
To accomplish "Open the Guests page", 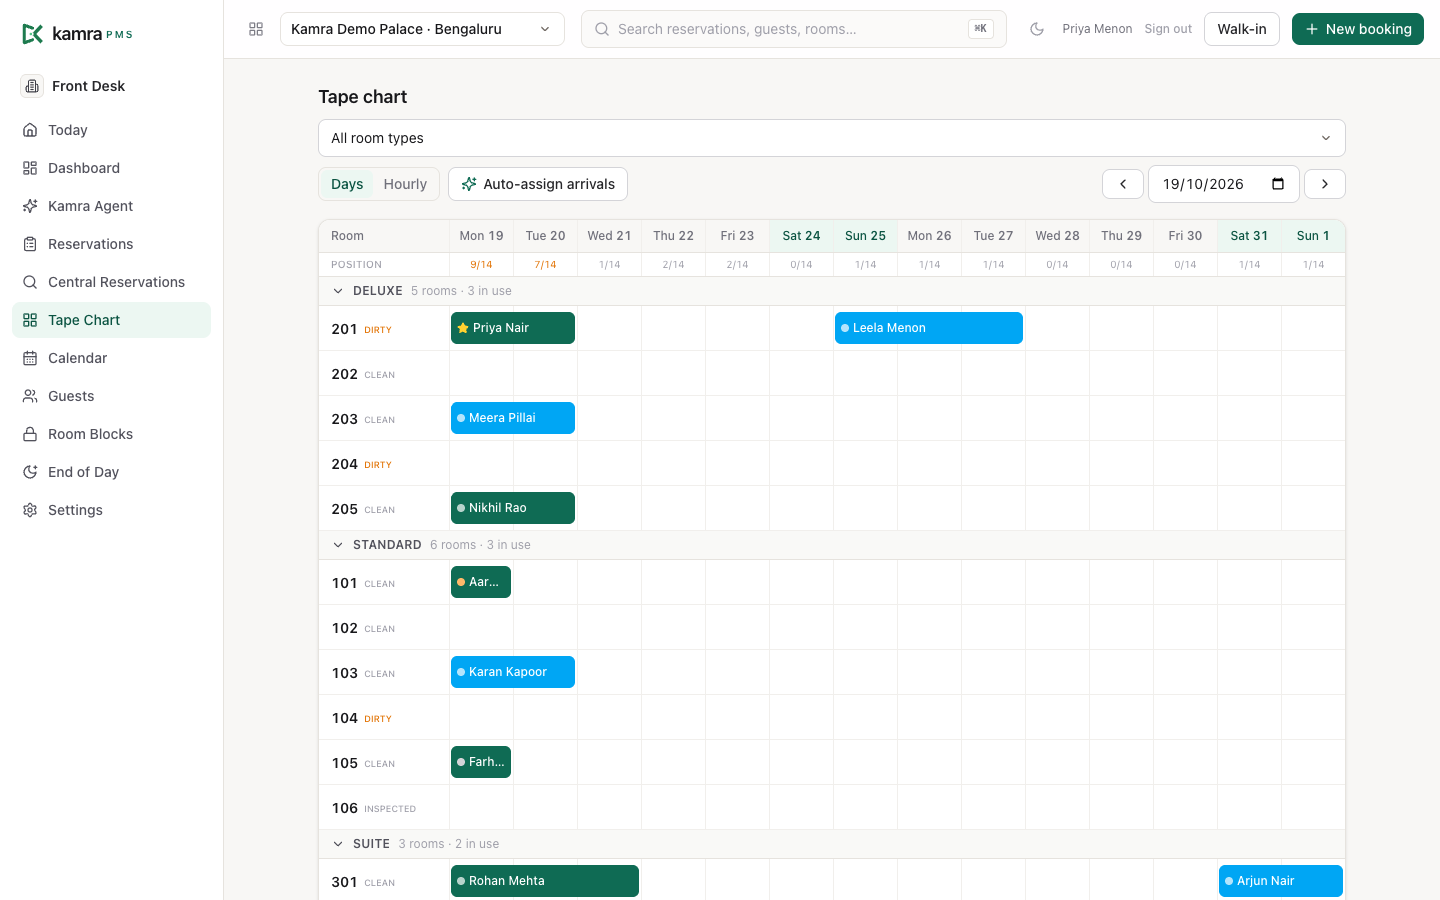I will (x=112, y=396).
